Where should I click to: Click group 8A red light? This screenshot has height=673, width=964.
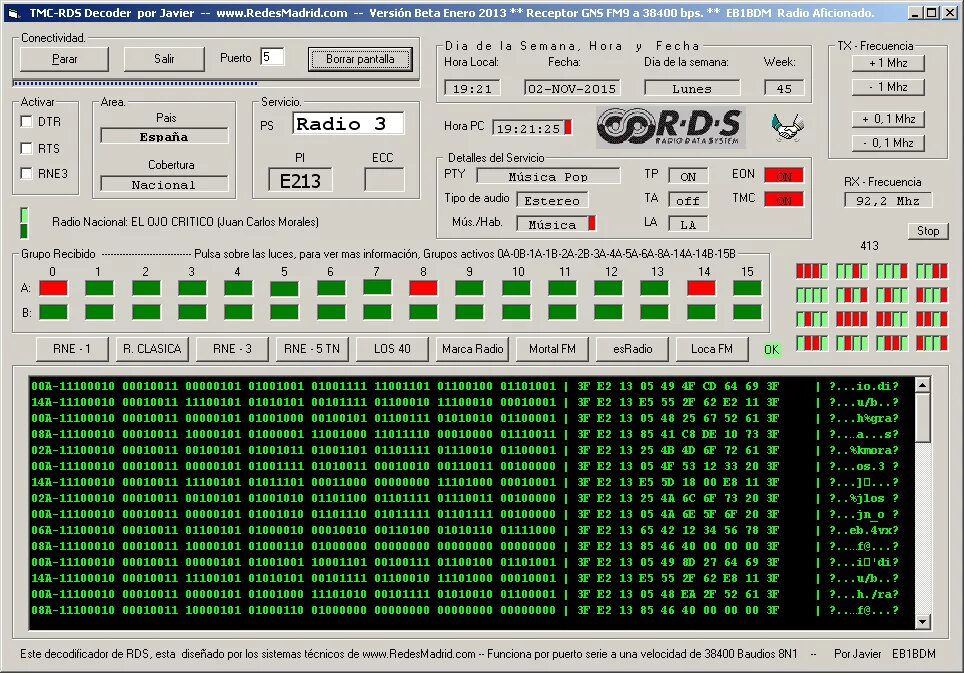424,288
